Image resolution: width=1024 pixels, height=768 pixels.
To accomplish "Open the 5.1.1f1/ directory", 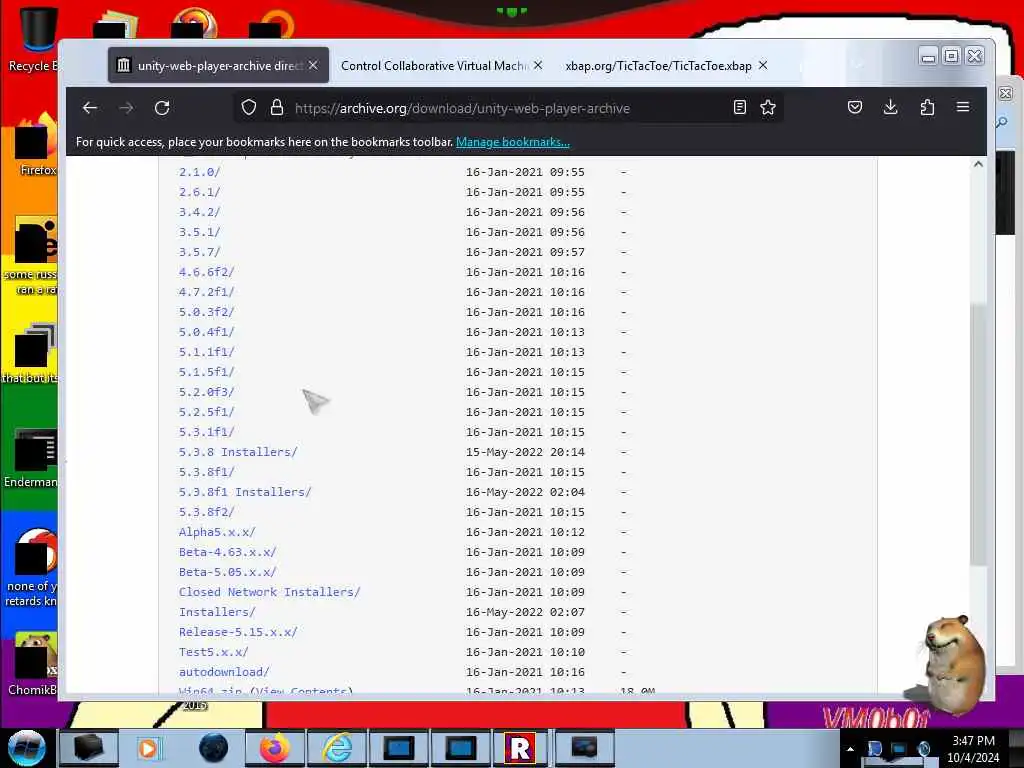I will pos(206,352).
